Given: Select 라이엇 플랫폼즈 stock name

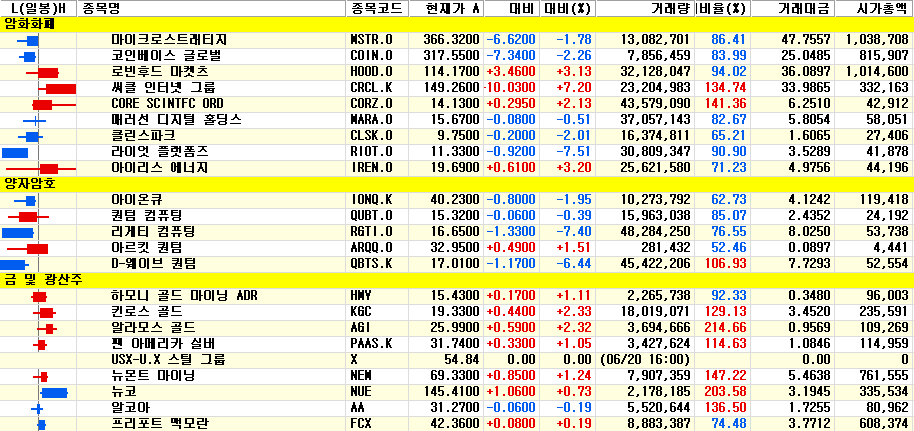Looking at the screenshot, I should tap(160, 152).
